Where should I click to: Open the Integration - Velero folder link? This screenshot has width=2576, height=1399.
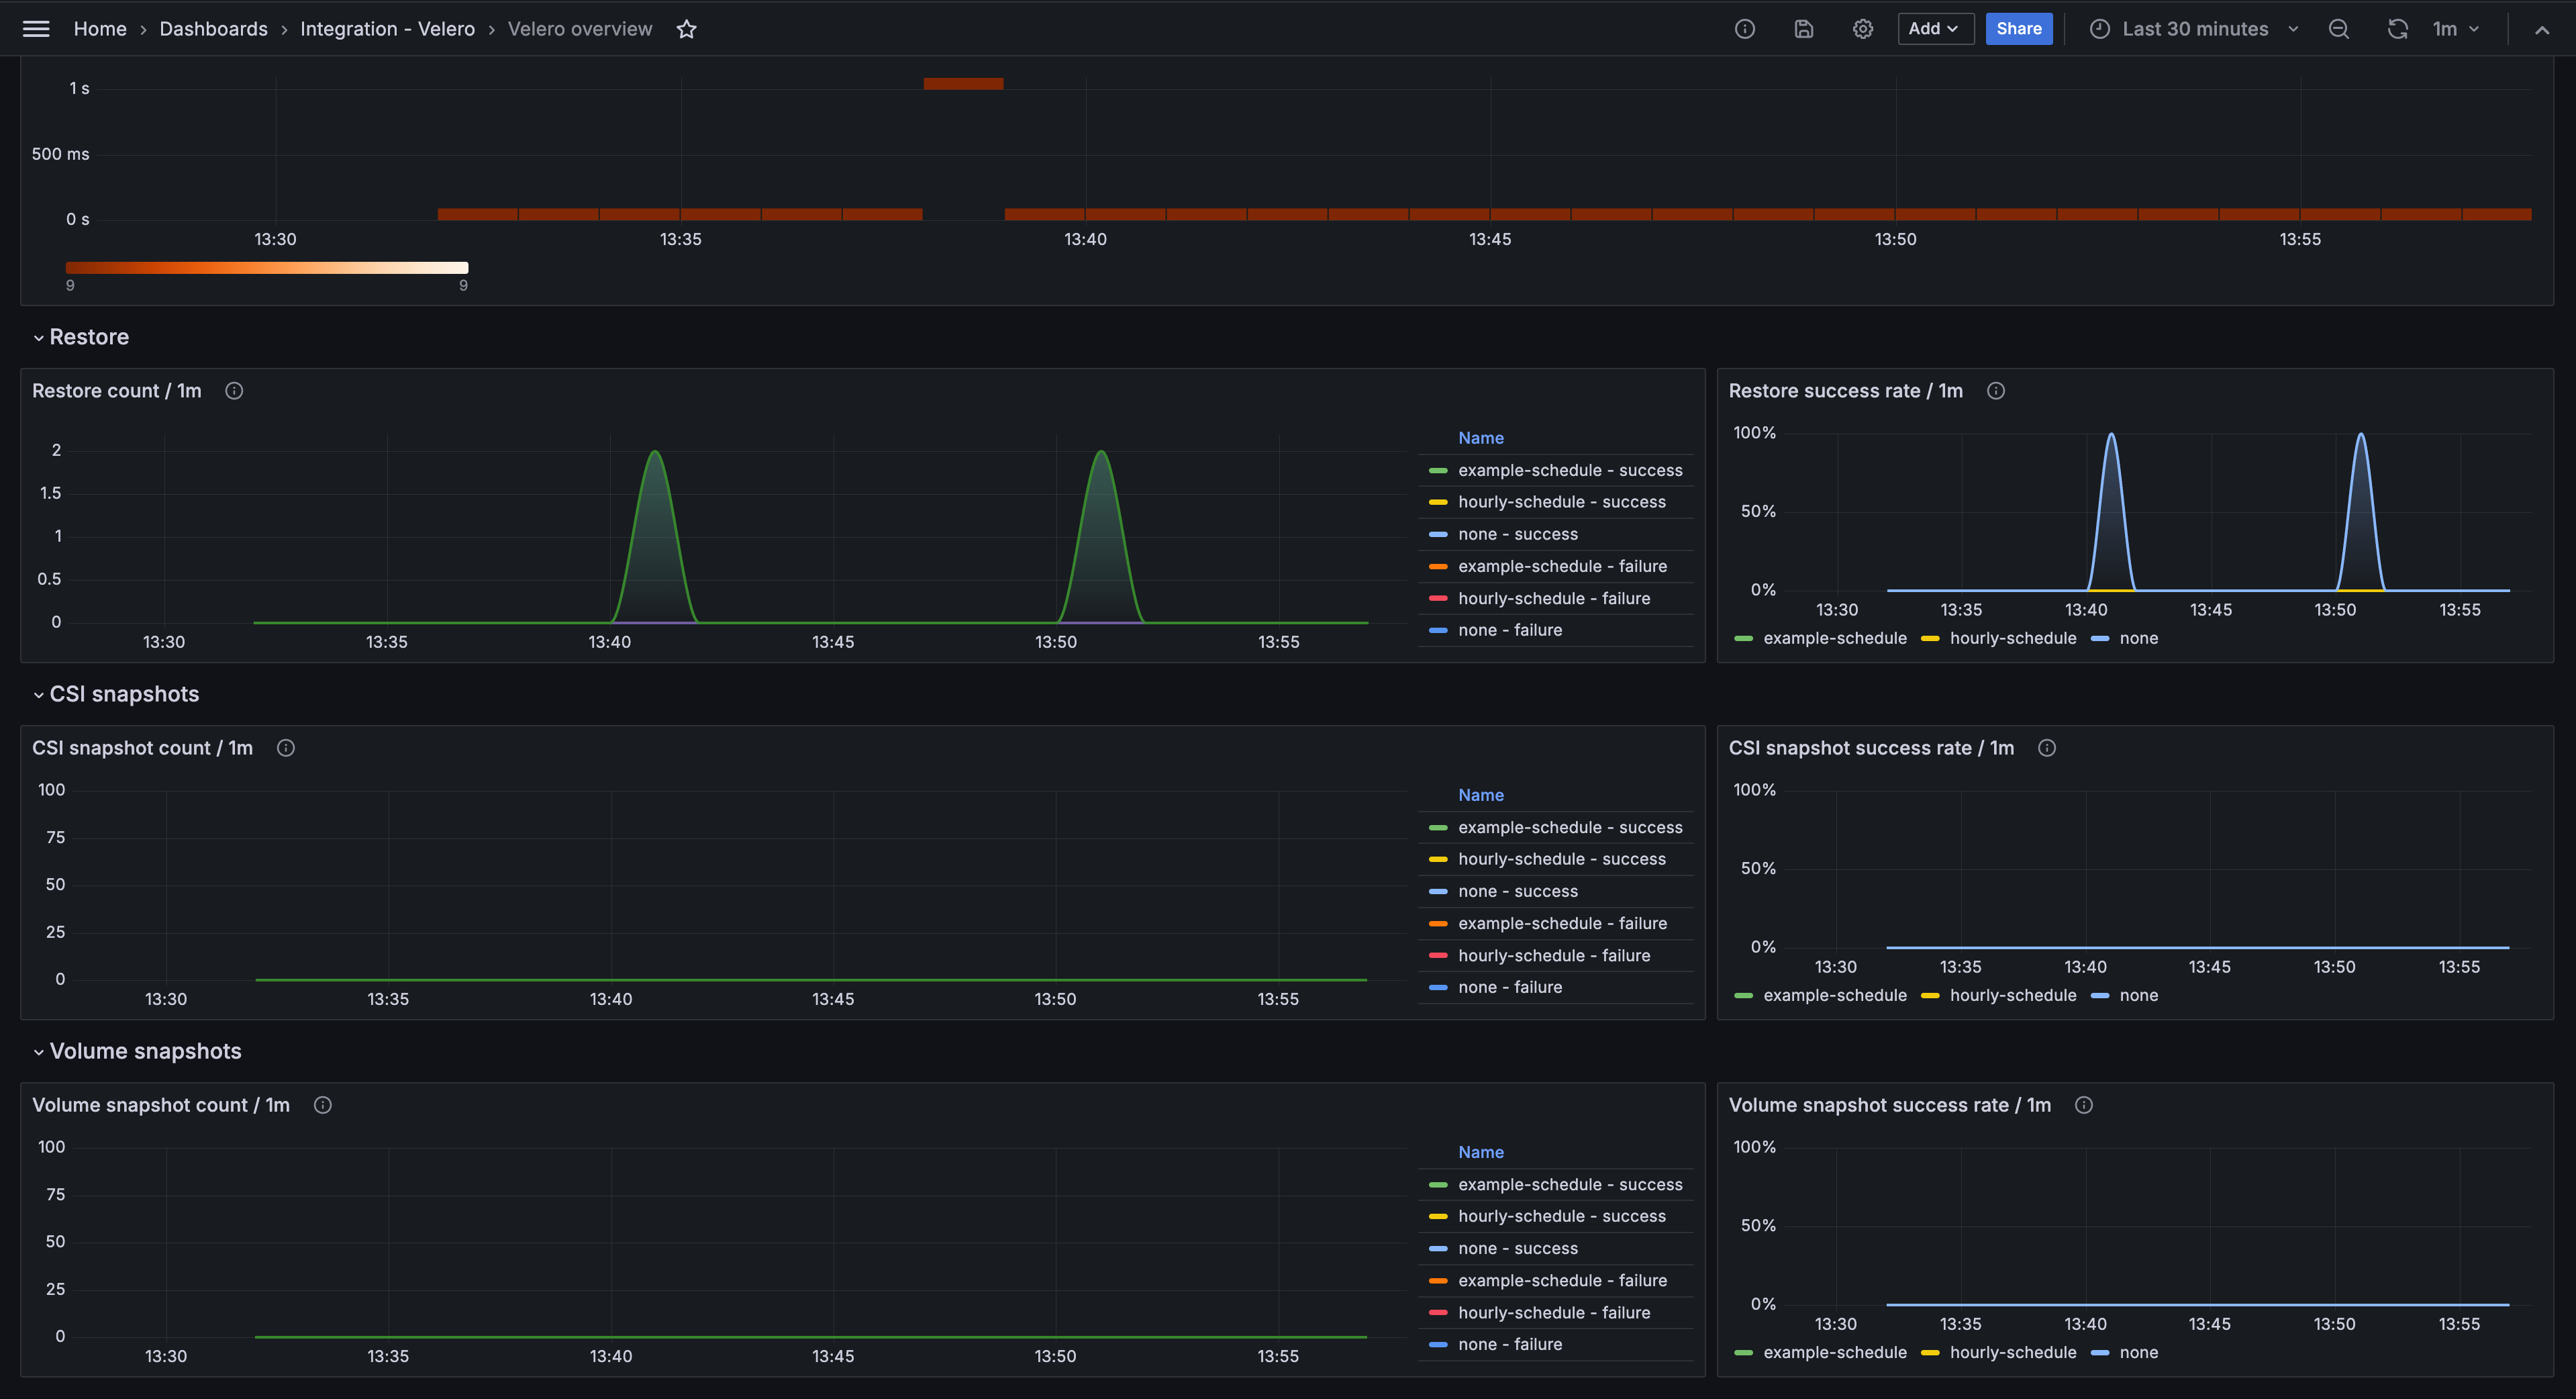(x=387, y=28)
